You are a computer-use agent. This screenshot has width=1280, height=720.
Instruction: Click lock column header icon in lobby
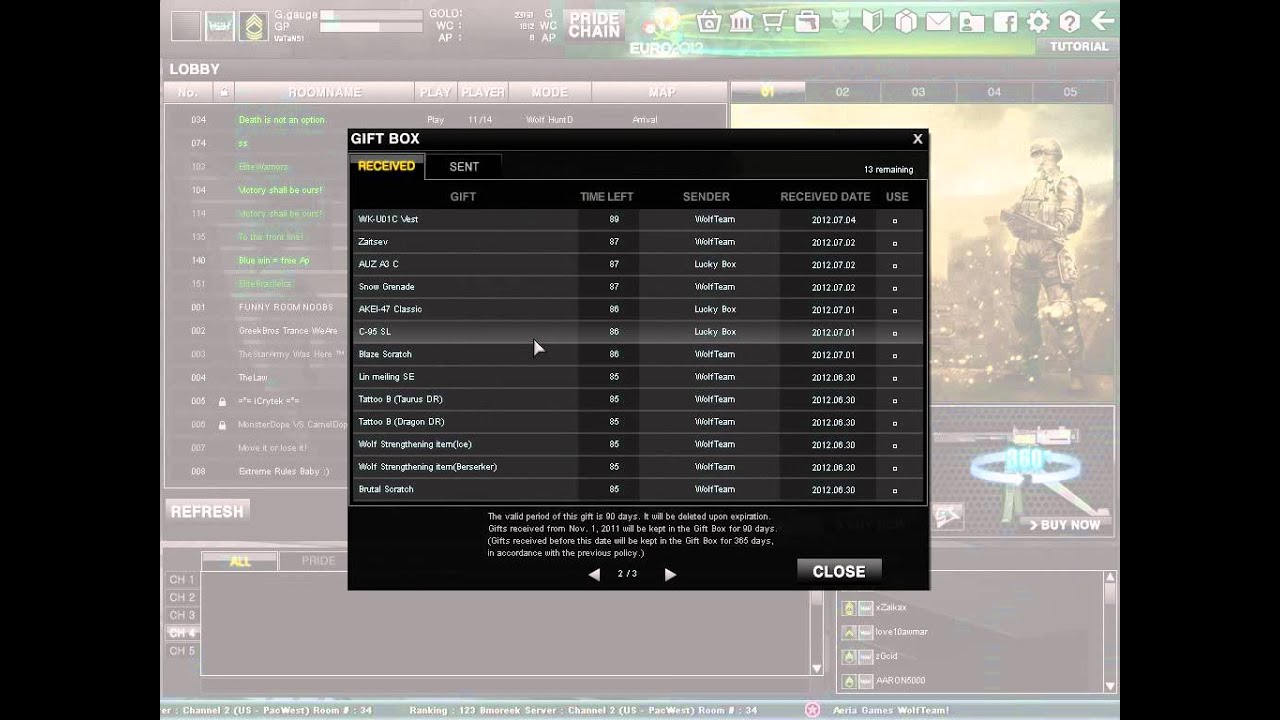point(224,92)
